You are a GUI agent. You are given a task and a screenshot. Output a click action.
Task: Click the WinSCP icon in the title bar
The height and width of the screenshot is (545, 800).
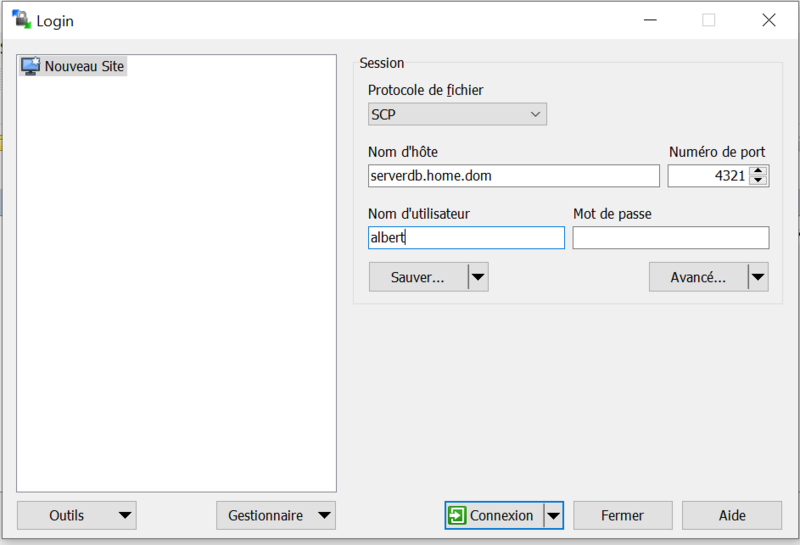[21, 19]
